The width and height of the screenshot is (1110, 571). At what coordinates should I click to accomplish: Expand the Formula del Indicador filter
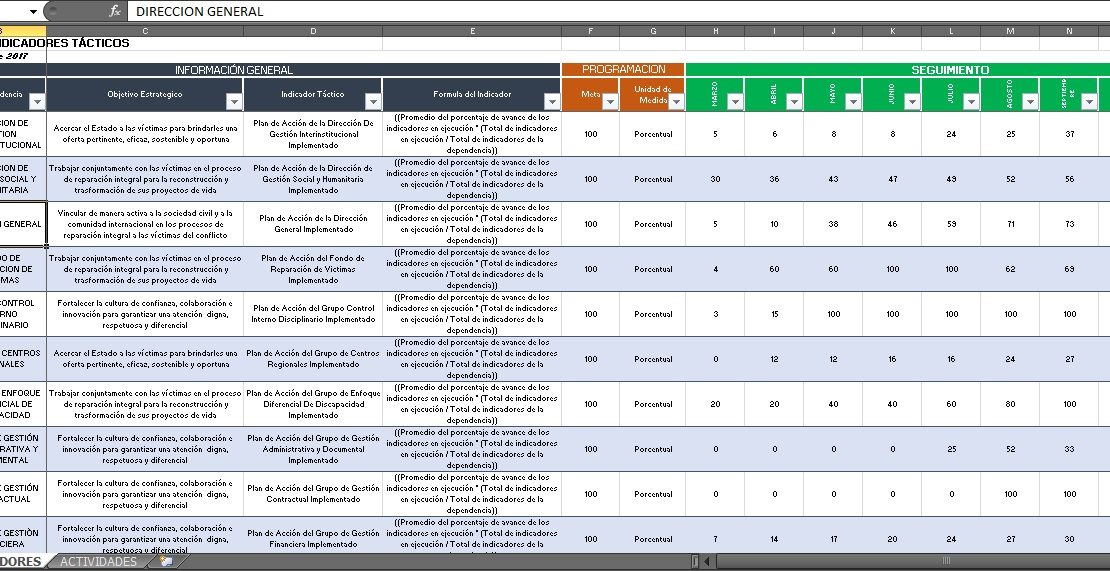[552, 102]
